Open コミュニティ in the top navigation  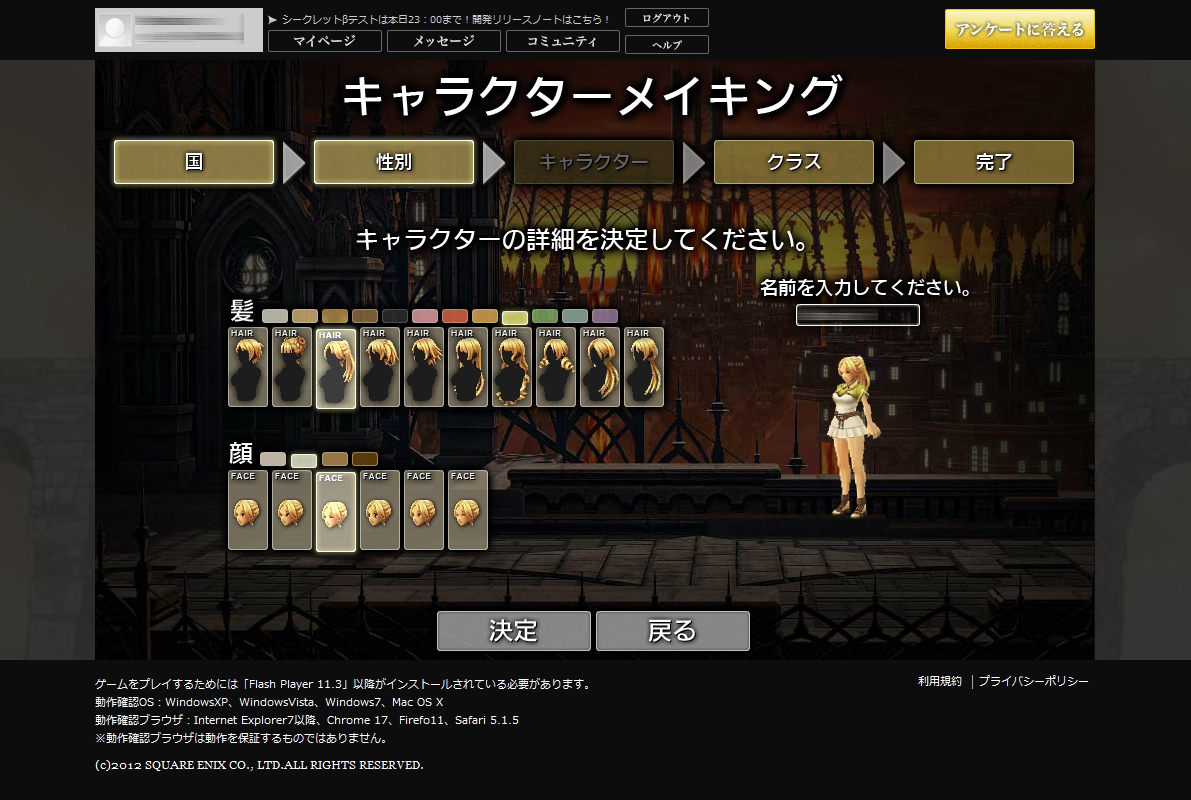(563, 41)
